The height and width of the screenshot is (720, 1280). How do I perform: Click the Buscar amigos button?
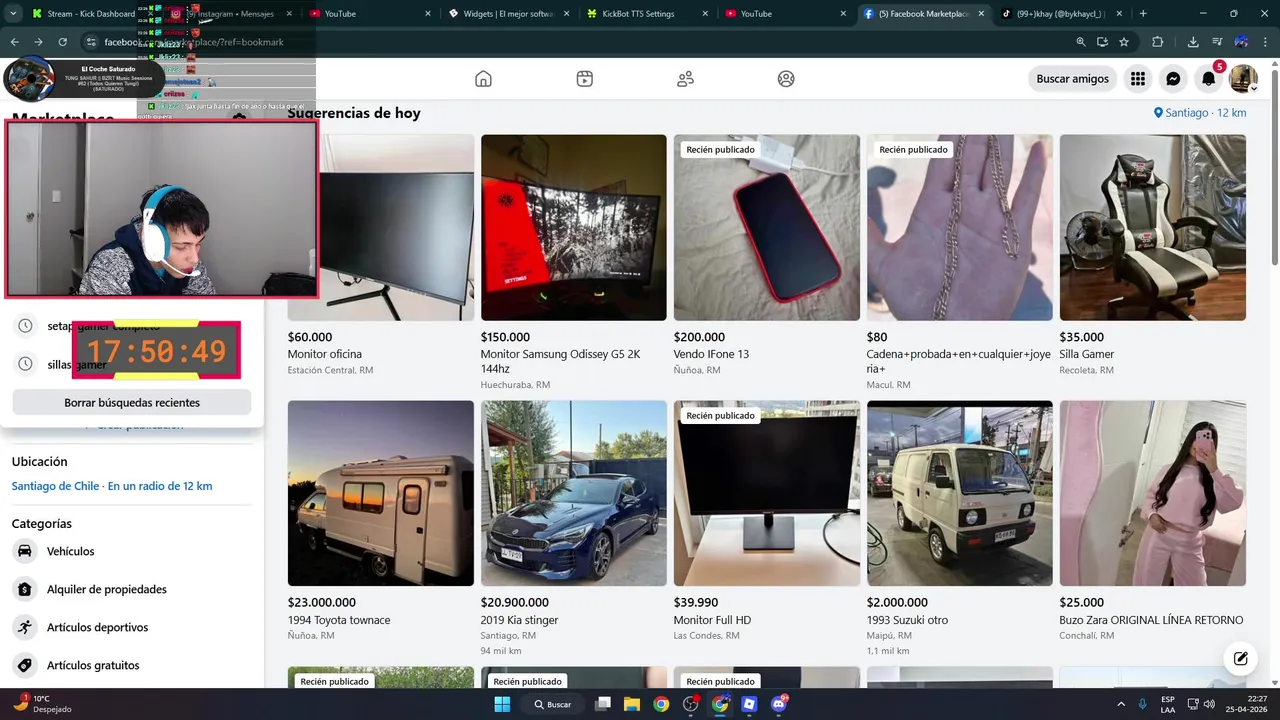(1072, 79)
